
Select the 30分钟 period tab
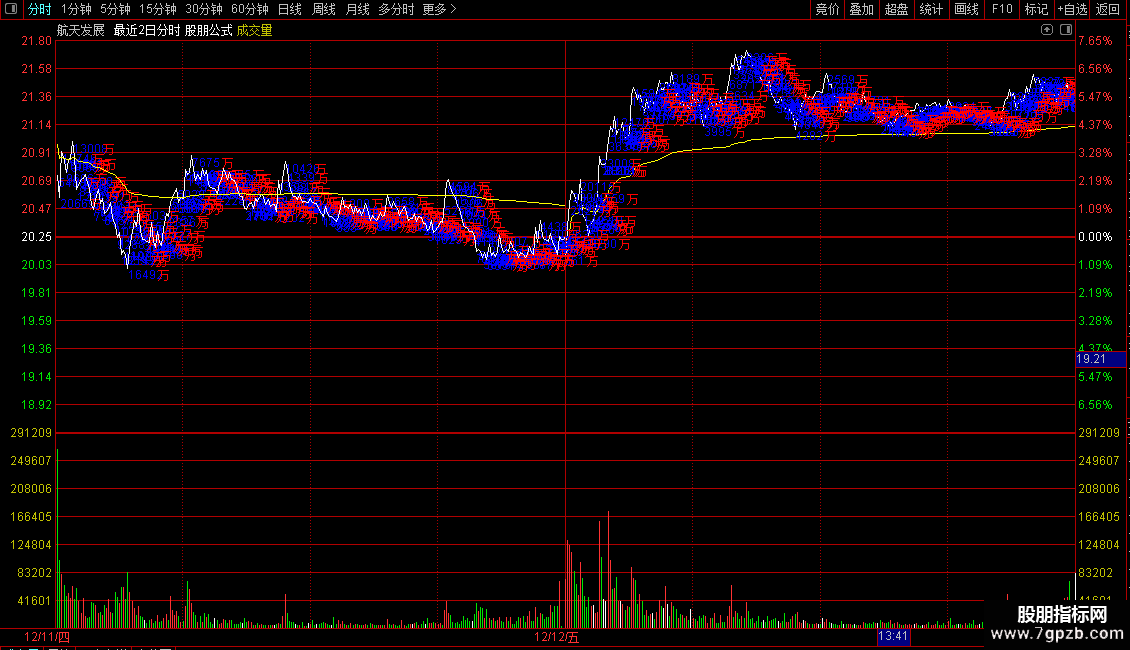204,9
